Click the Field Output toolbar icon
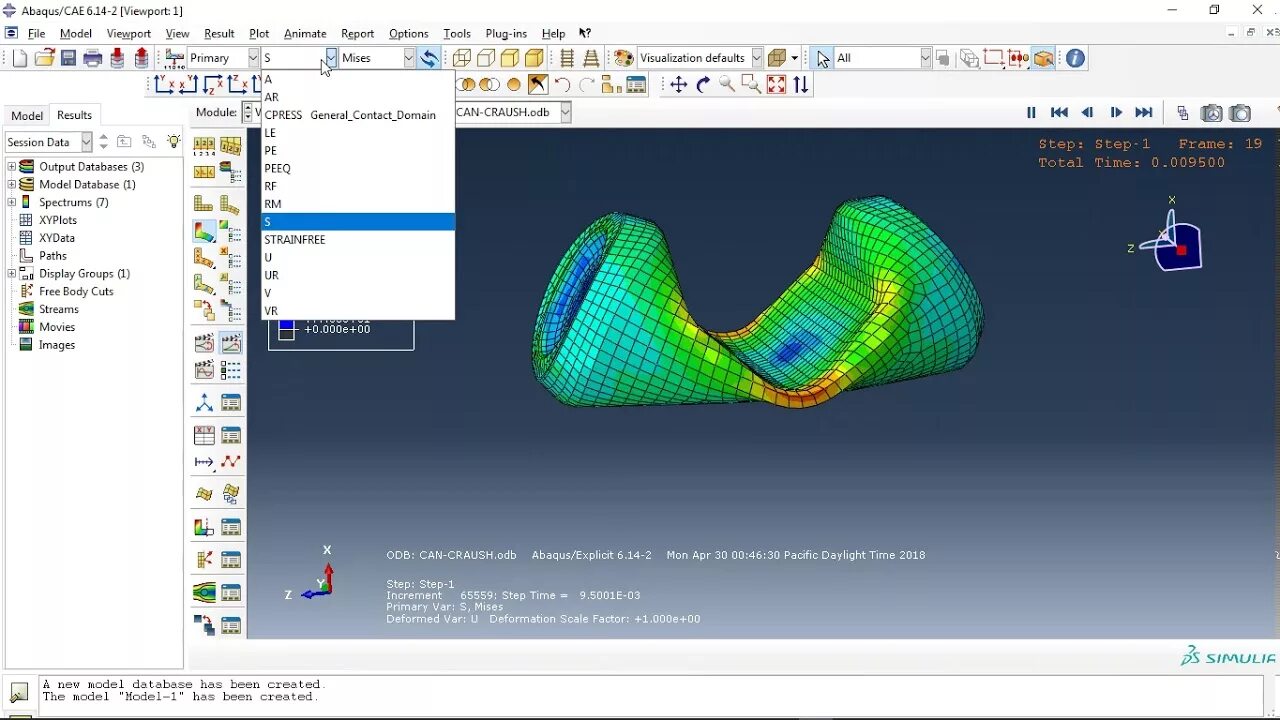The image size is (1280, 720). click(175, 58)
